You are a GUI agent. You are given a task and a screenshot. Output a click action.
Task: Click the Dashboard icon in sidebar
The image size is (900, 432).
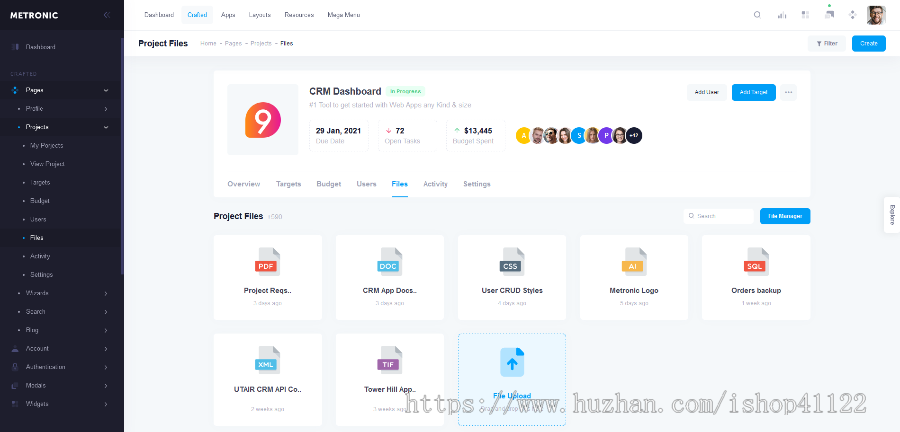coord(15,47)
